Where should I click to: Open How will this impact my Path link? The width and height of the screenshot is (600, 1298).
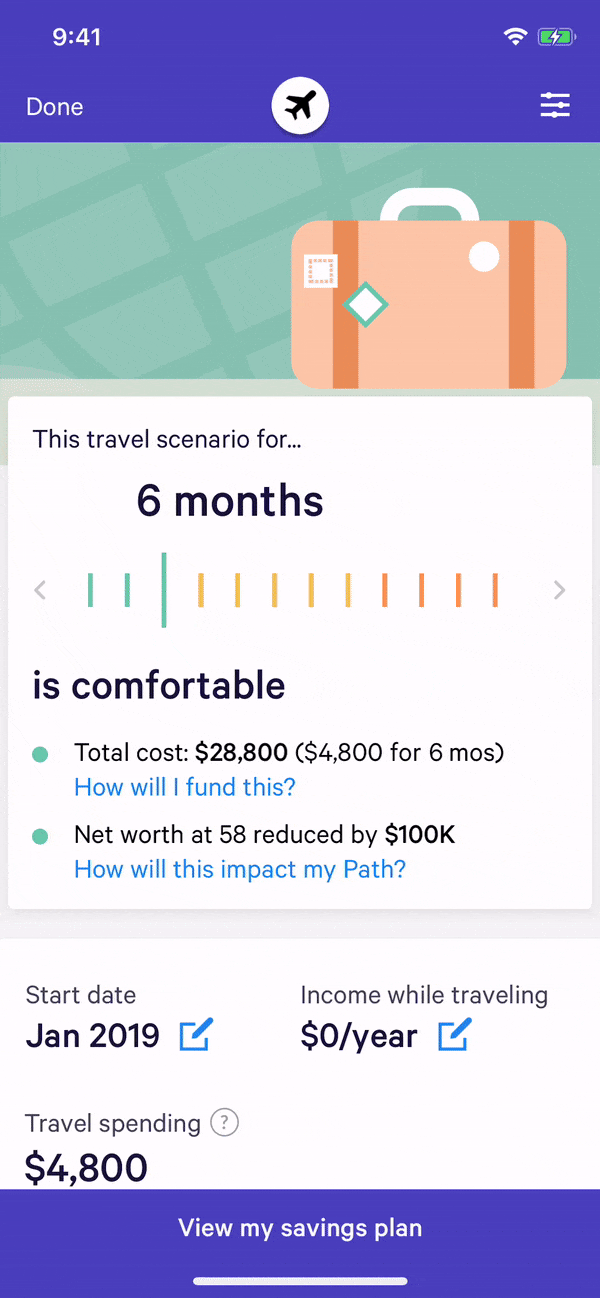240,869
